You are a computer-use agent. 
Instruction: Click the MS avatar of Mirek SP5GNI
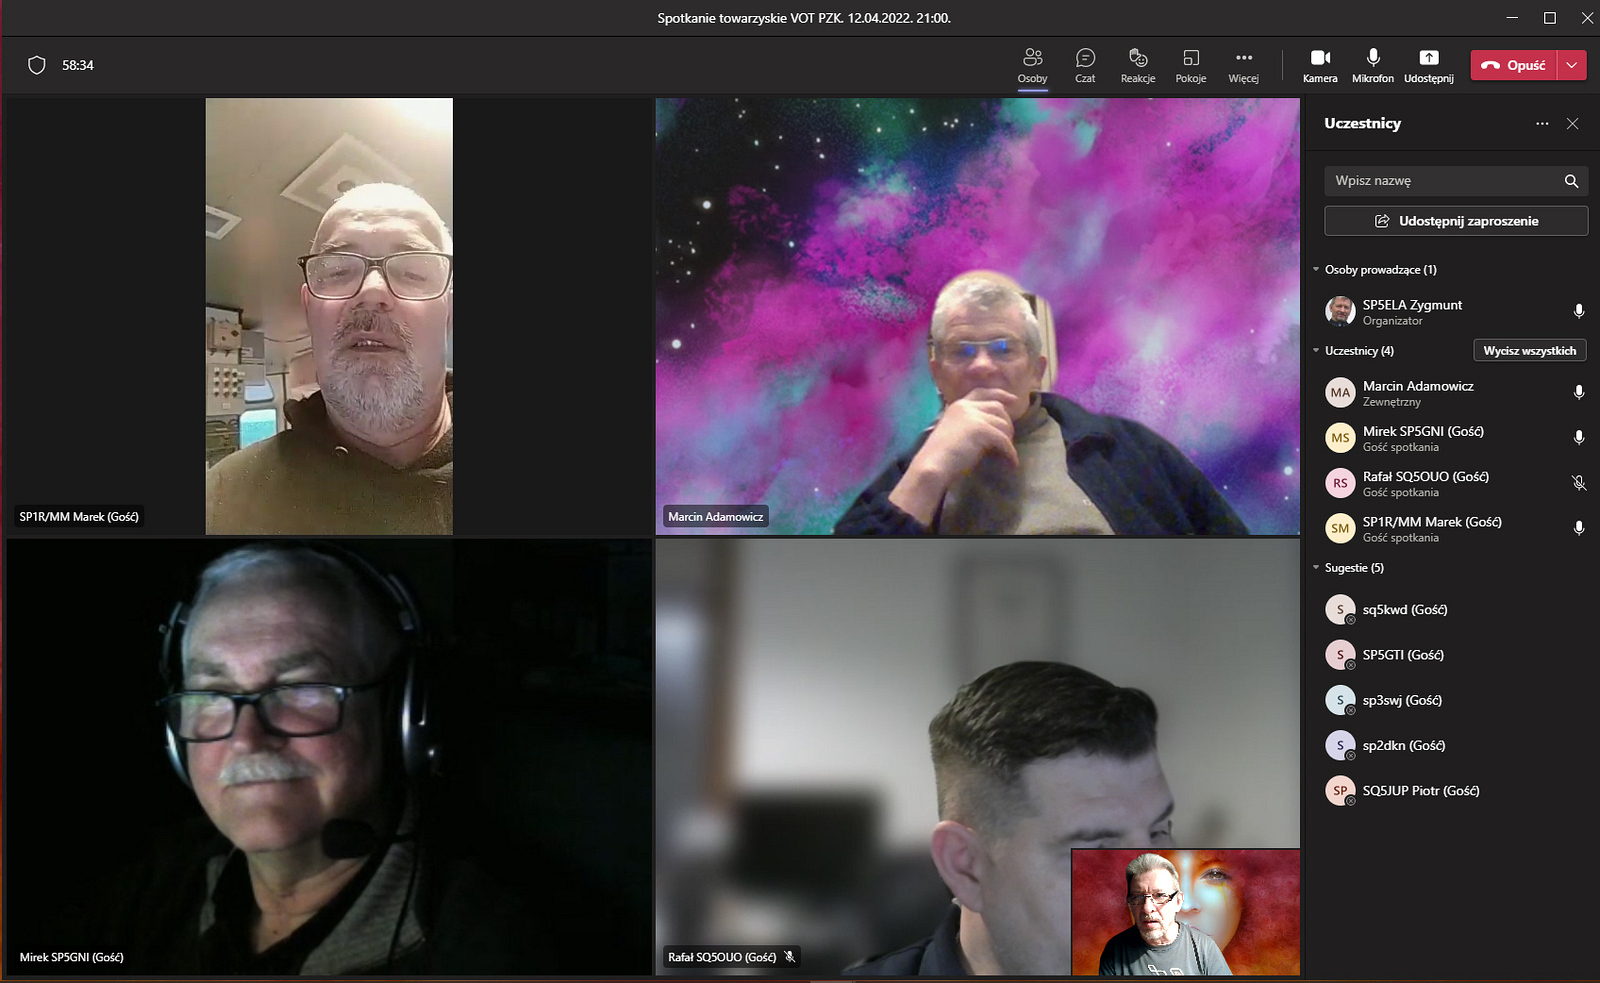[x=1340, y=437]
